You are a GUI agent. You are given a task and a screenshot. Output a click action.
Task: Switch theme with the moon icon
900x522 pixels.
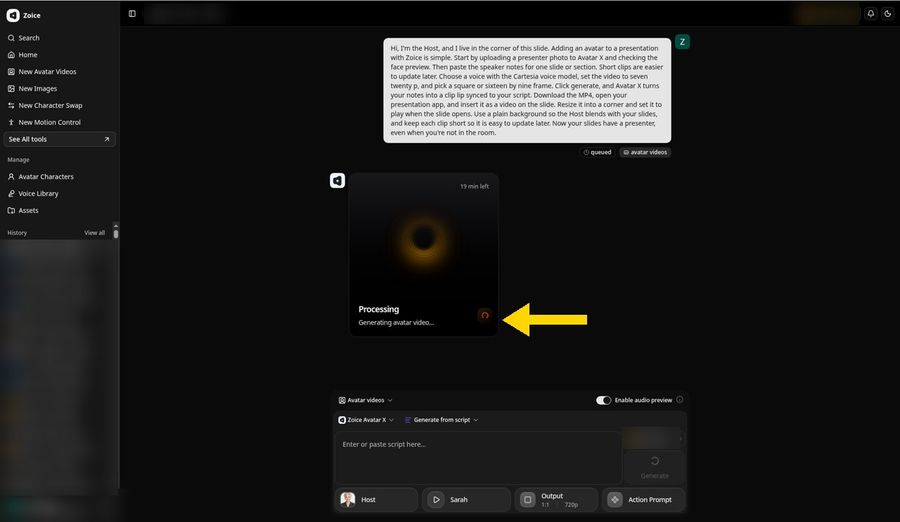(x=887, y=14)
